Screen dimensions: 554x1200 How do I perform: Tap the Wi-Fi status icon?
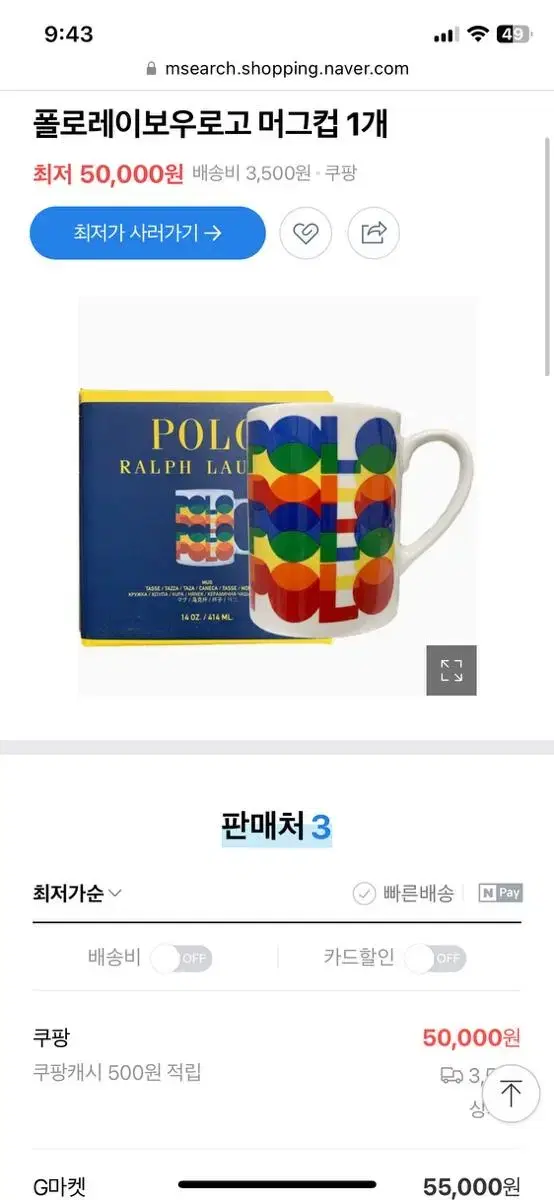tap(477, 34)
